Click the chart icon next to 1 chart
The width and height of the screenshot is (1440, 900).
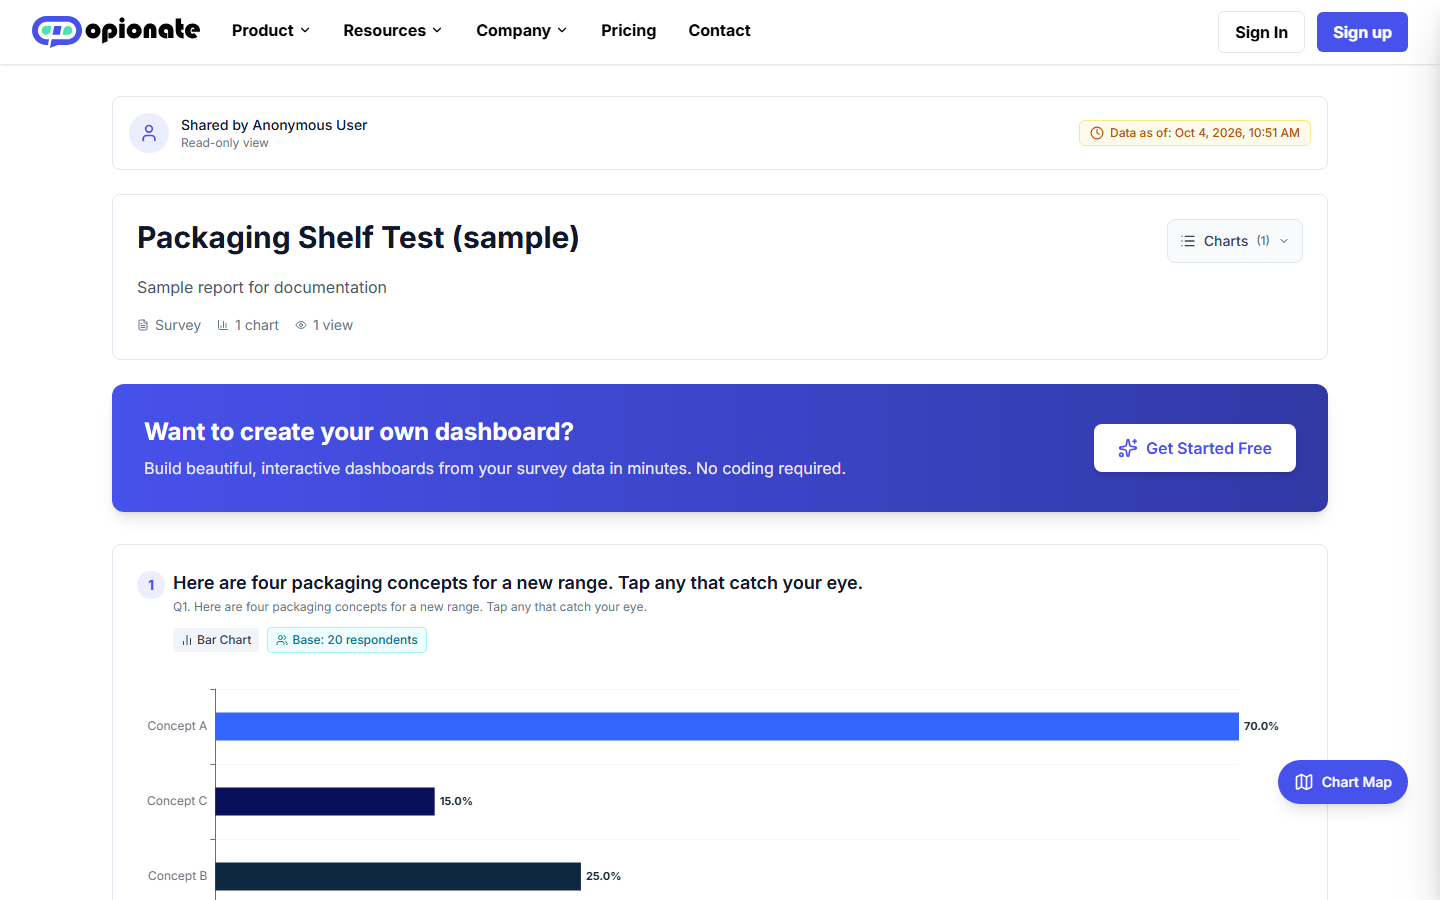223,325
